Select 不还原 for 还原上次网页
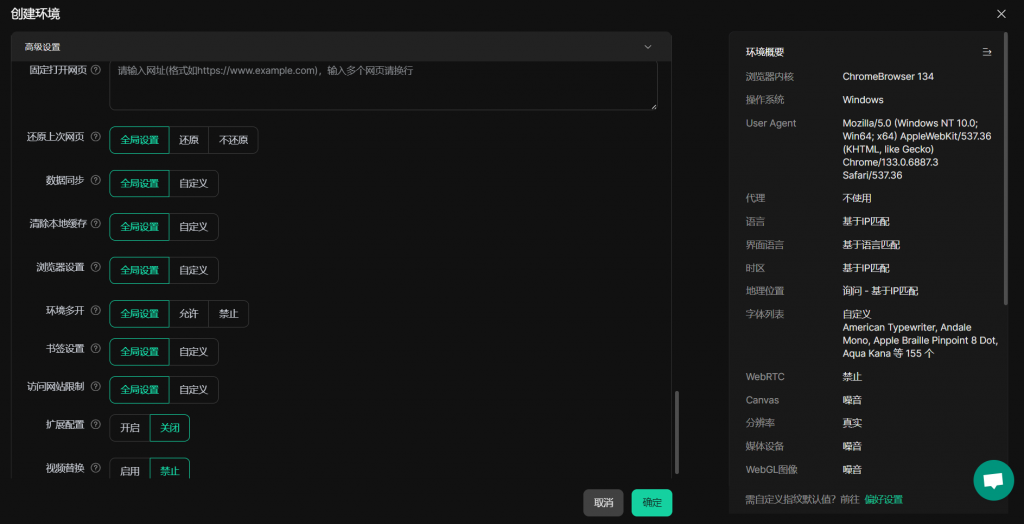The width and height of the screenshot is (1024, 524). tap(233, 141)
